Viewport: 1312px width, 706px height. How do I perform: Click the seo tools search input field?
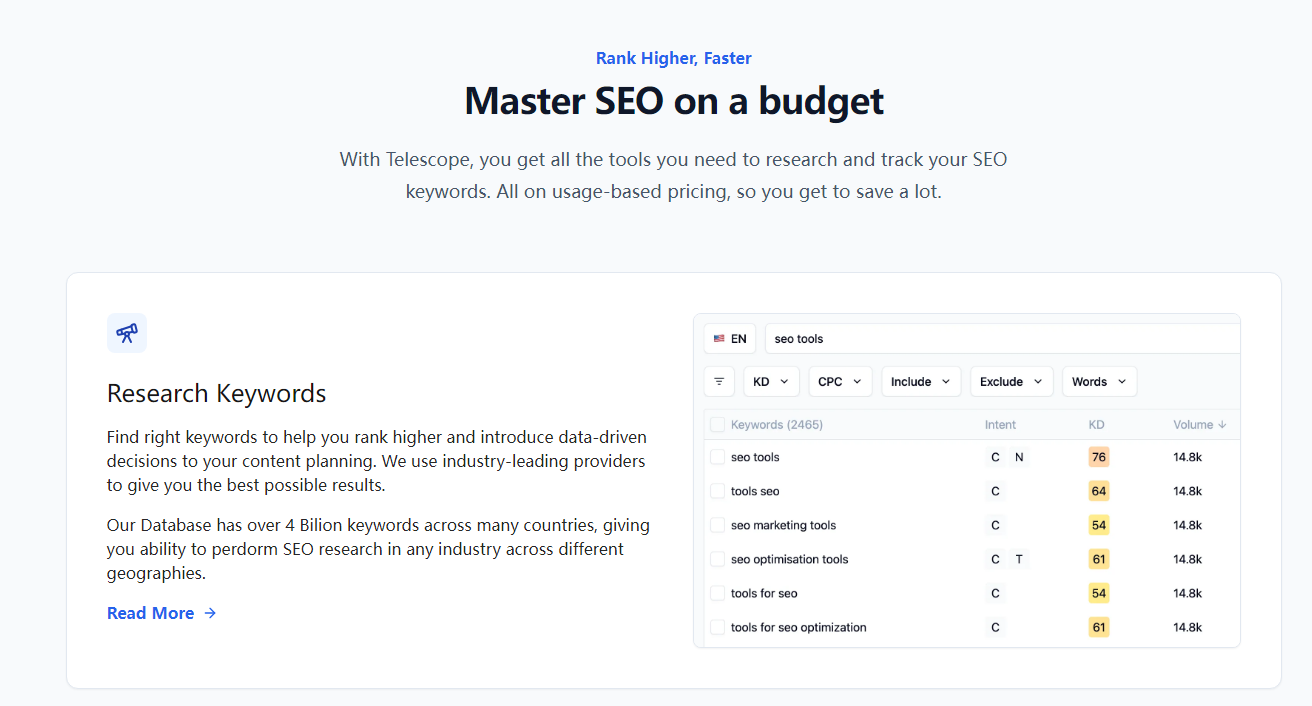click(1000, 339)
